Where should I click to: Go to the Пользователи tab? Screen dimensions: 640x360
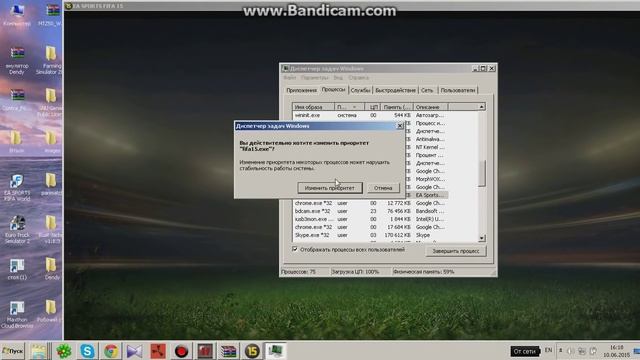tap(458, 90)
